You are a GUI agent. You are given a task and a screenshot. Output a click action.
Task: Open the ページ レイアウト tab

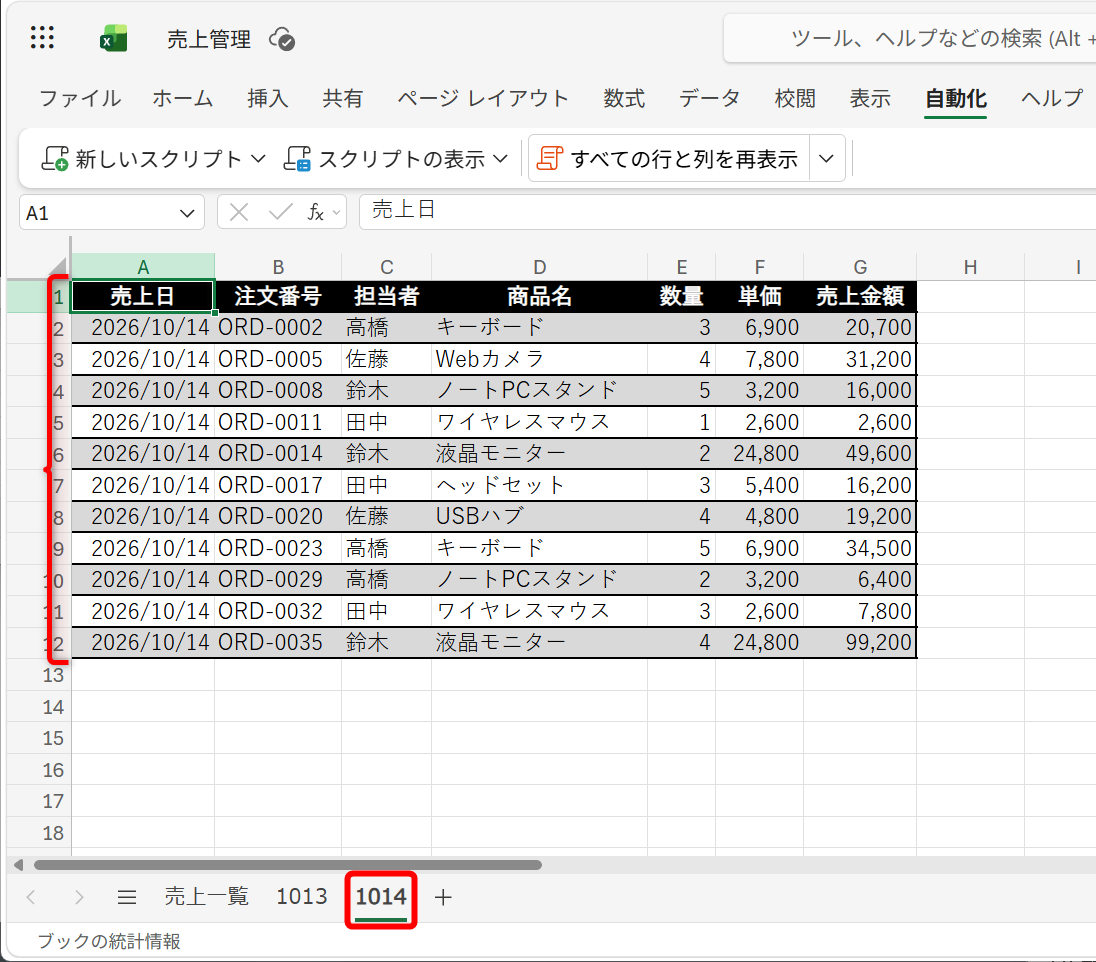pos(483,99)
